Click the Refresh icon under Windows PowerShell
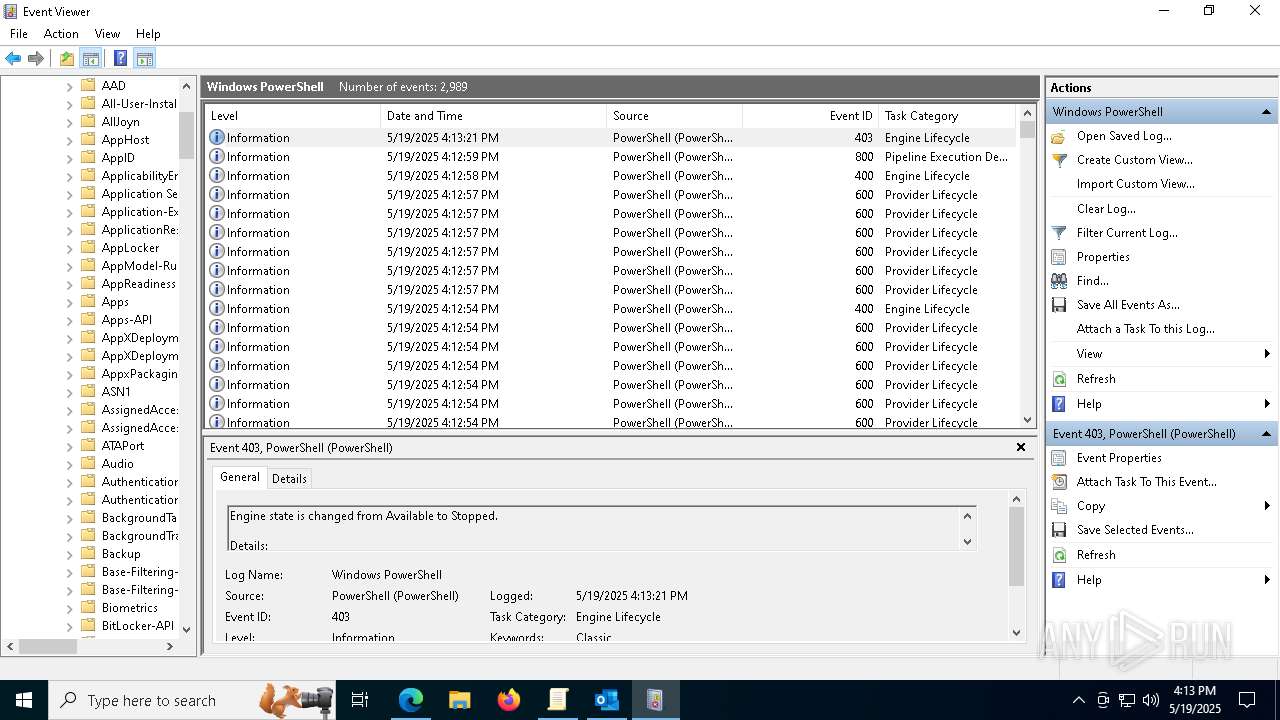This screenshot has width=1280, height=720. click(x=1059, y=379)
